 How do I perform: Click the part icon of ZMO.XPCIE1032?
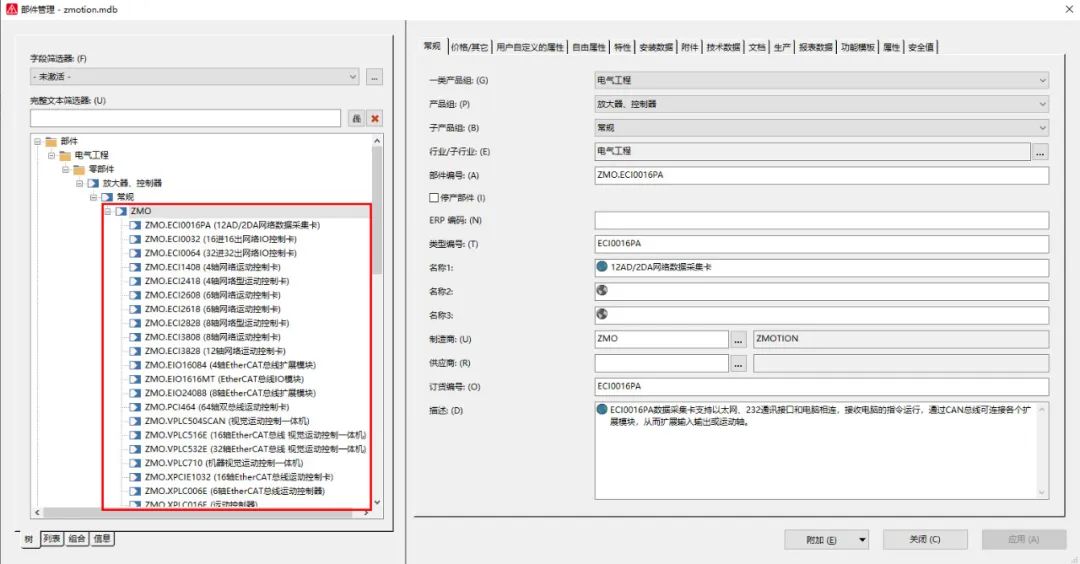(x=135, y=477)
